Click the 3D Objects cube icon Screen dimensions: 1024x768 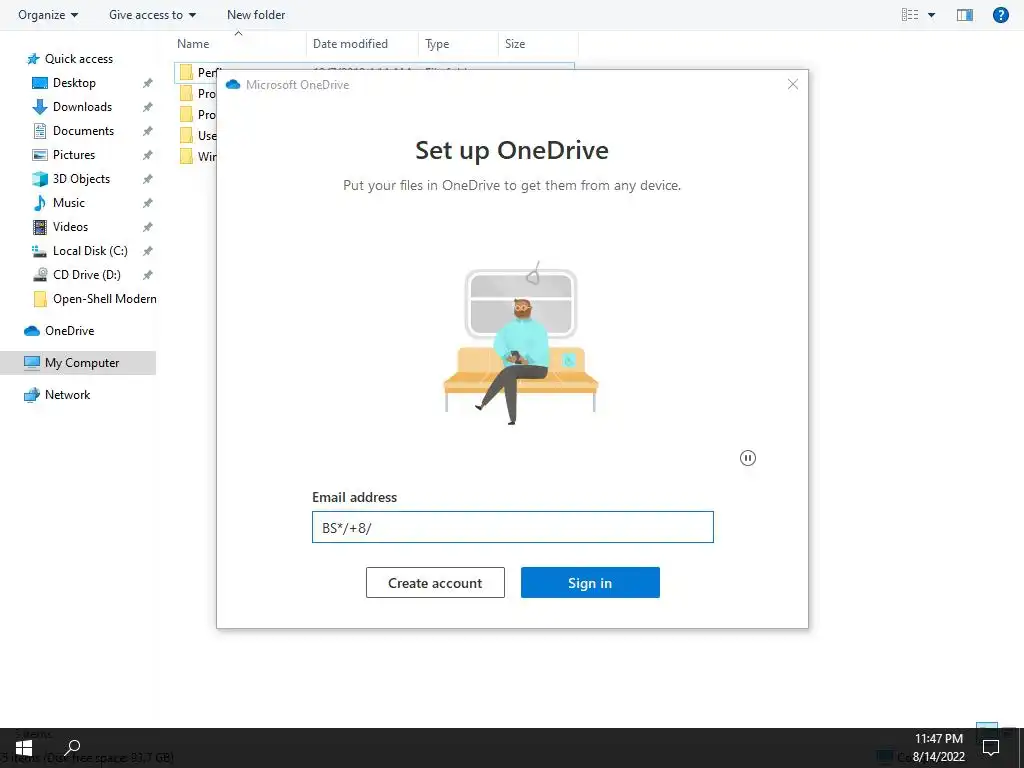coord(40,179)
